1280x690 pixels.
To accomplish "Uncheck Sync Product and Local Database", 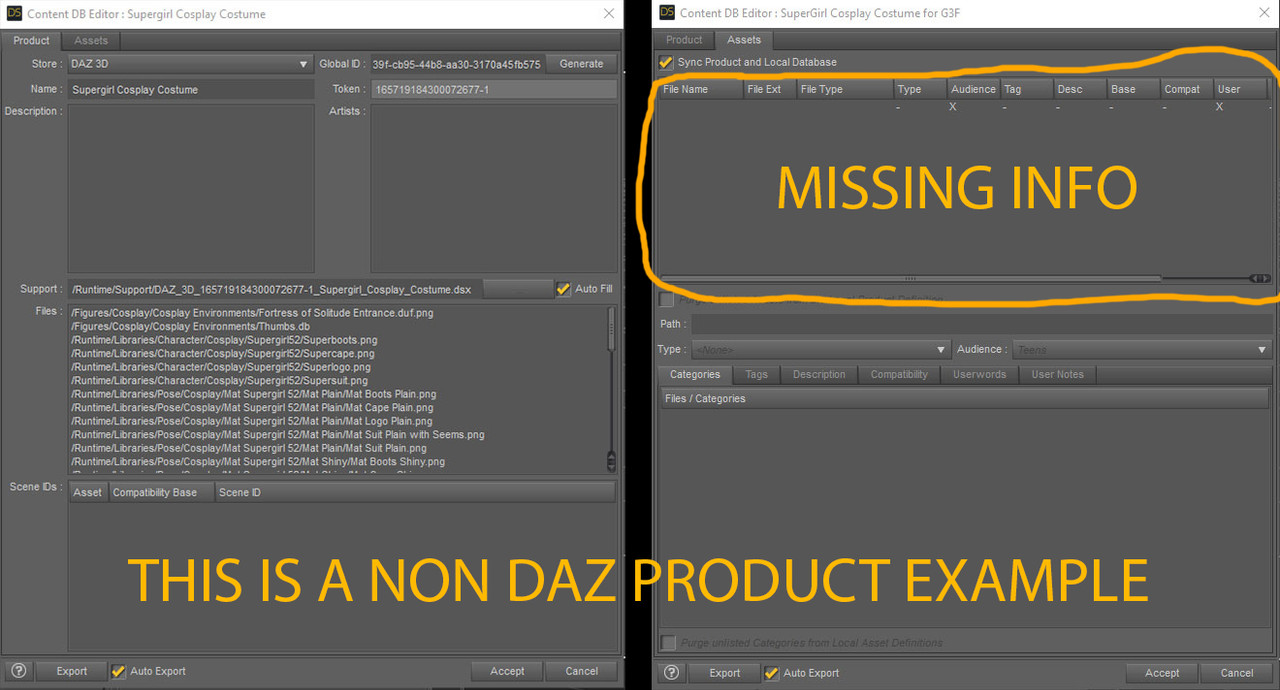I will pyautogui.click(x=666, y=62).
